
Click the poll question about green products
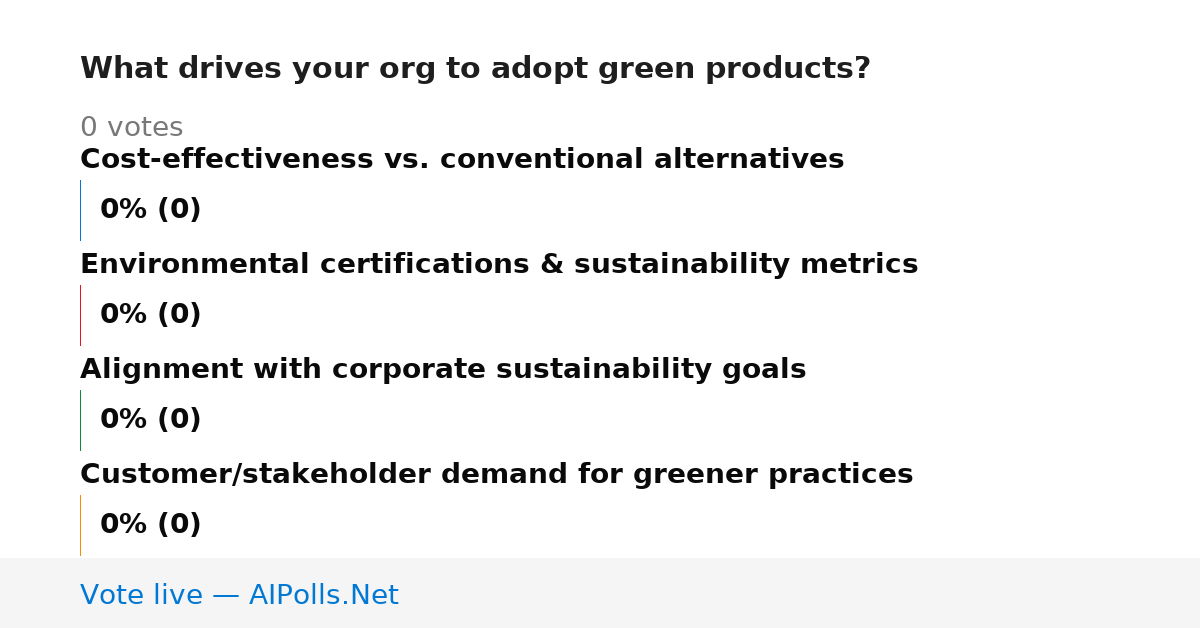click(475, 69)
